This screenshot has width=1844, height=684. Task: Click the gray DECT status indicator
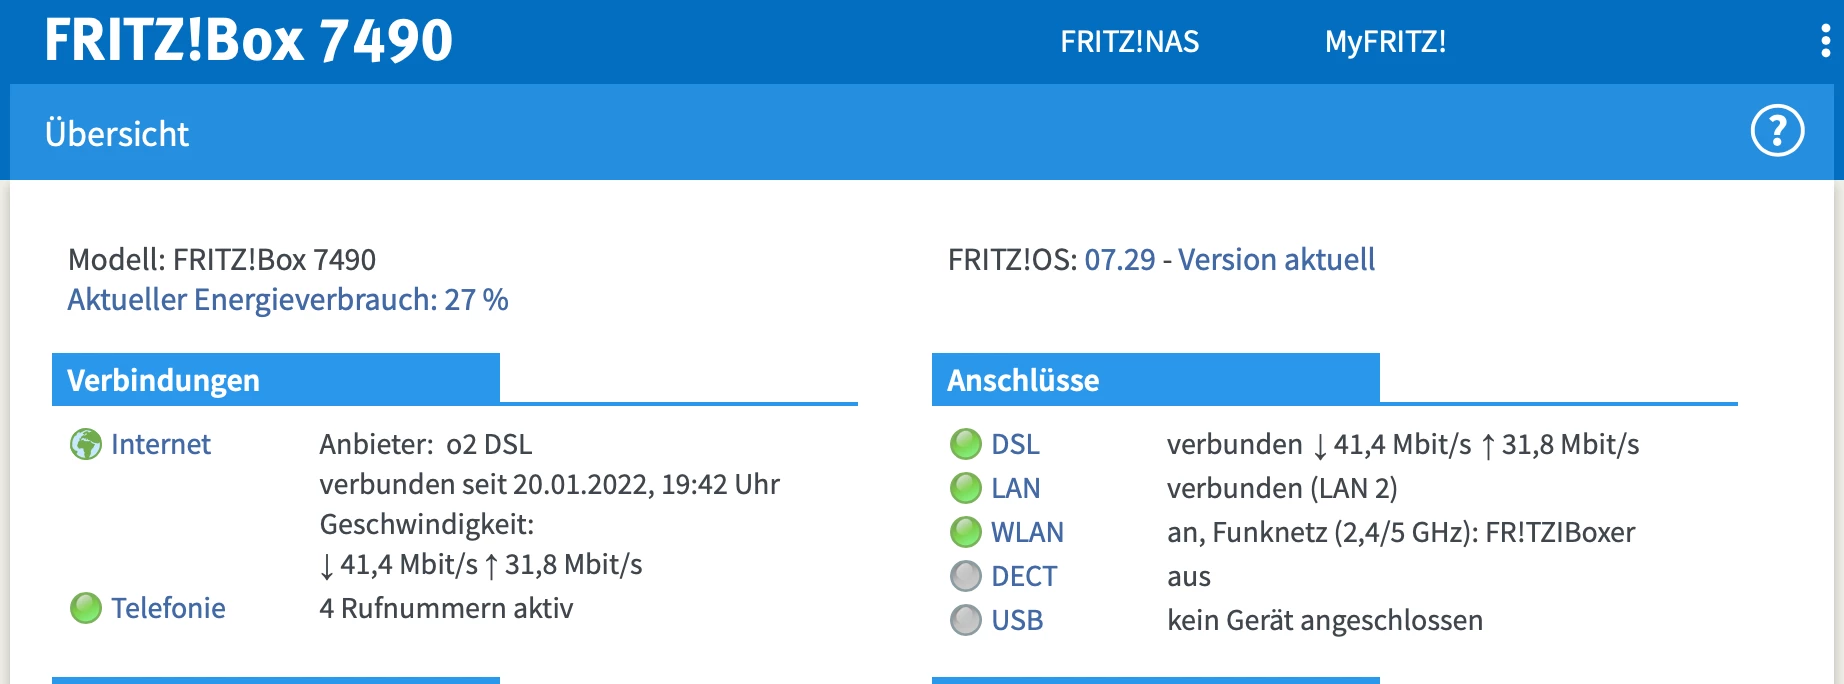pos(965,576)
